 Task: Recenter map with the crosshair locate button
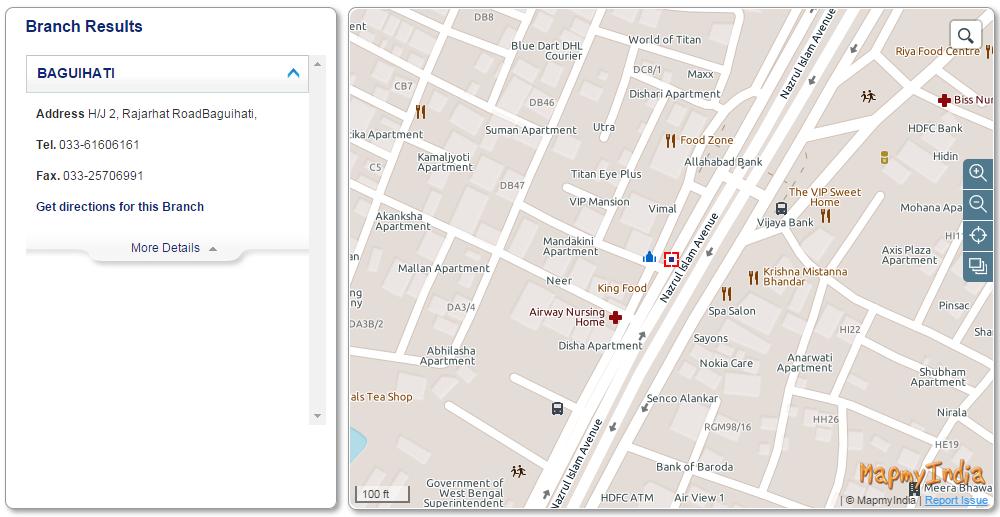(x=978, y=236)
